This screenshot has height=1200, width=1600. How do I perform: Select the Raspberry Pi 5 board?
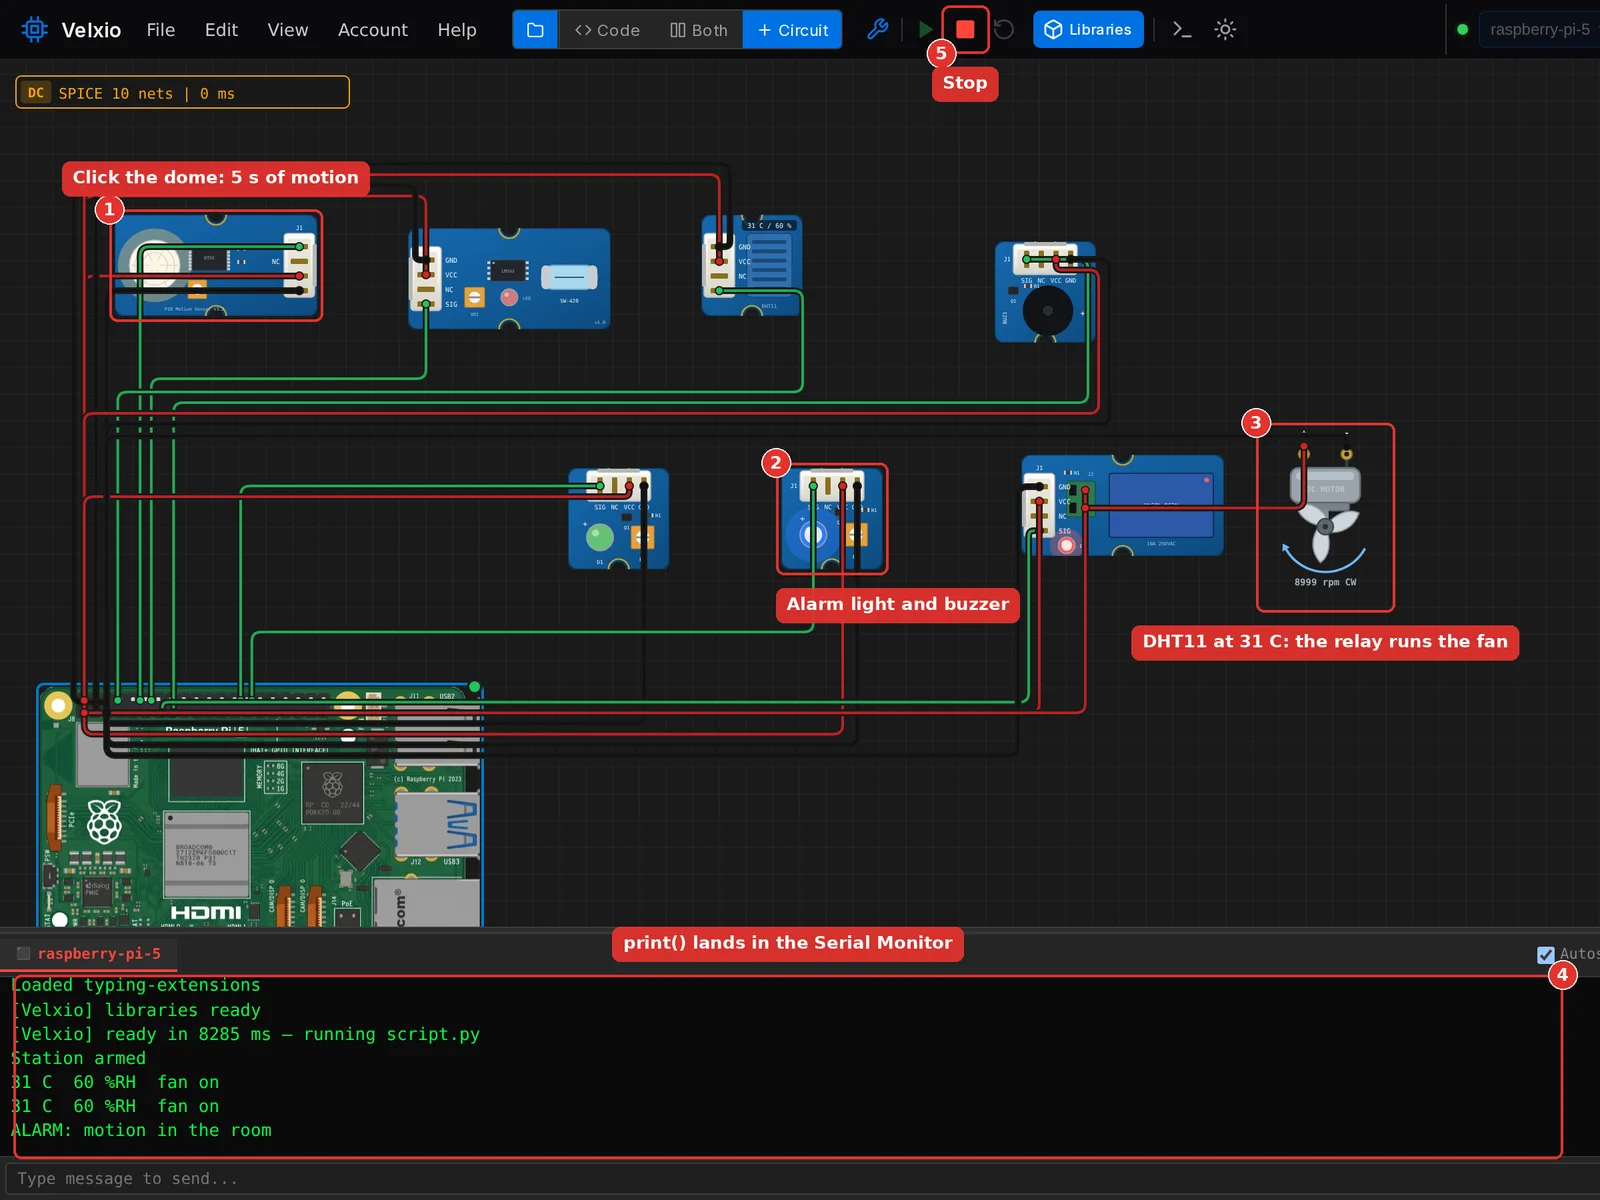pyautogui.click(x=260, y=806)
